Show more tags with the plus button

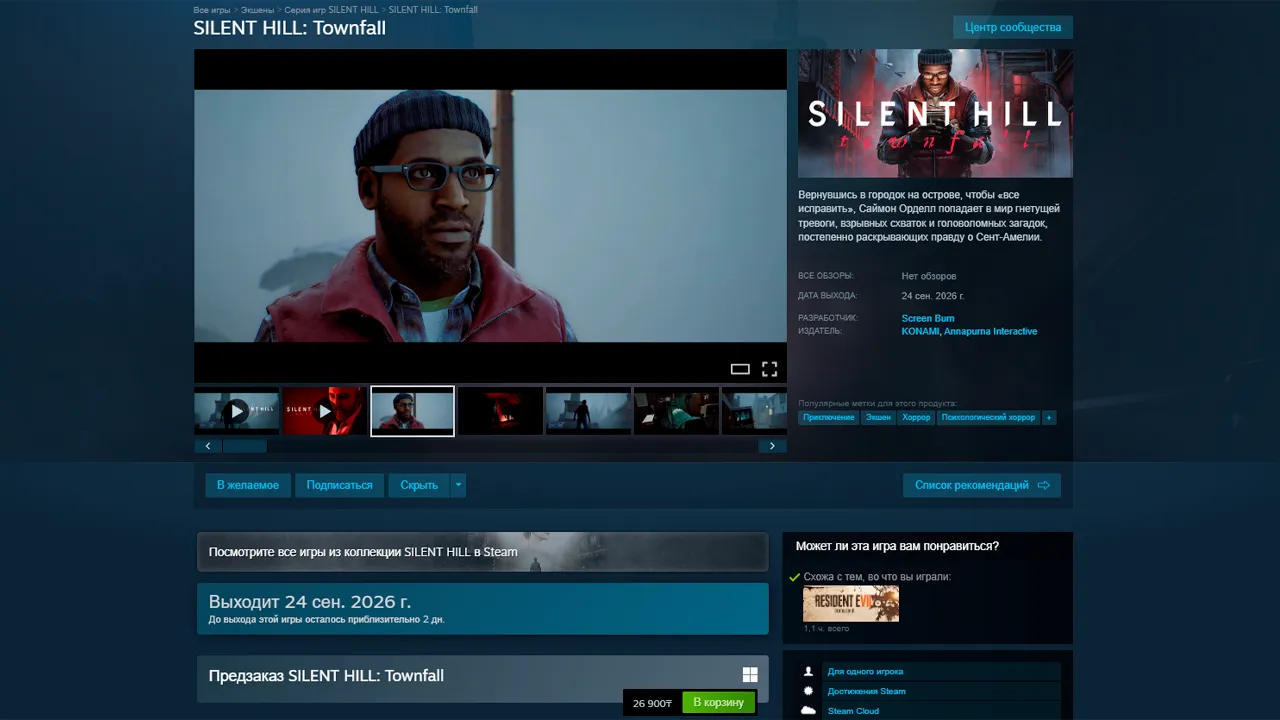click(x=1049, y=417)
